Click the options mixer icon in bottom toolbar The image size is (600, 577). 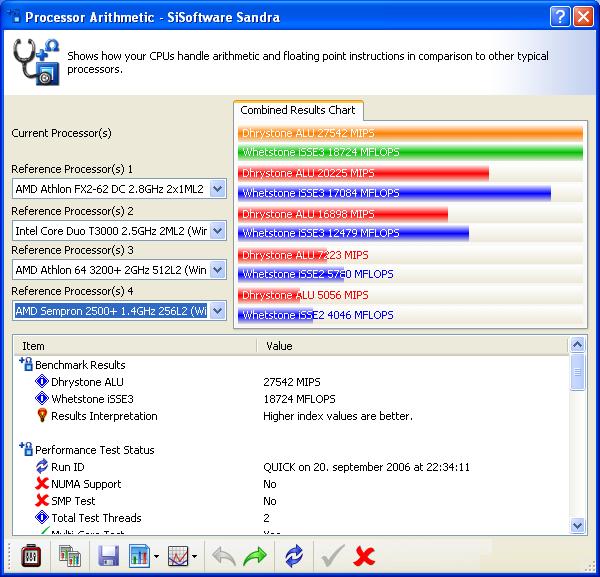pos(31,556)
